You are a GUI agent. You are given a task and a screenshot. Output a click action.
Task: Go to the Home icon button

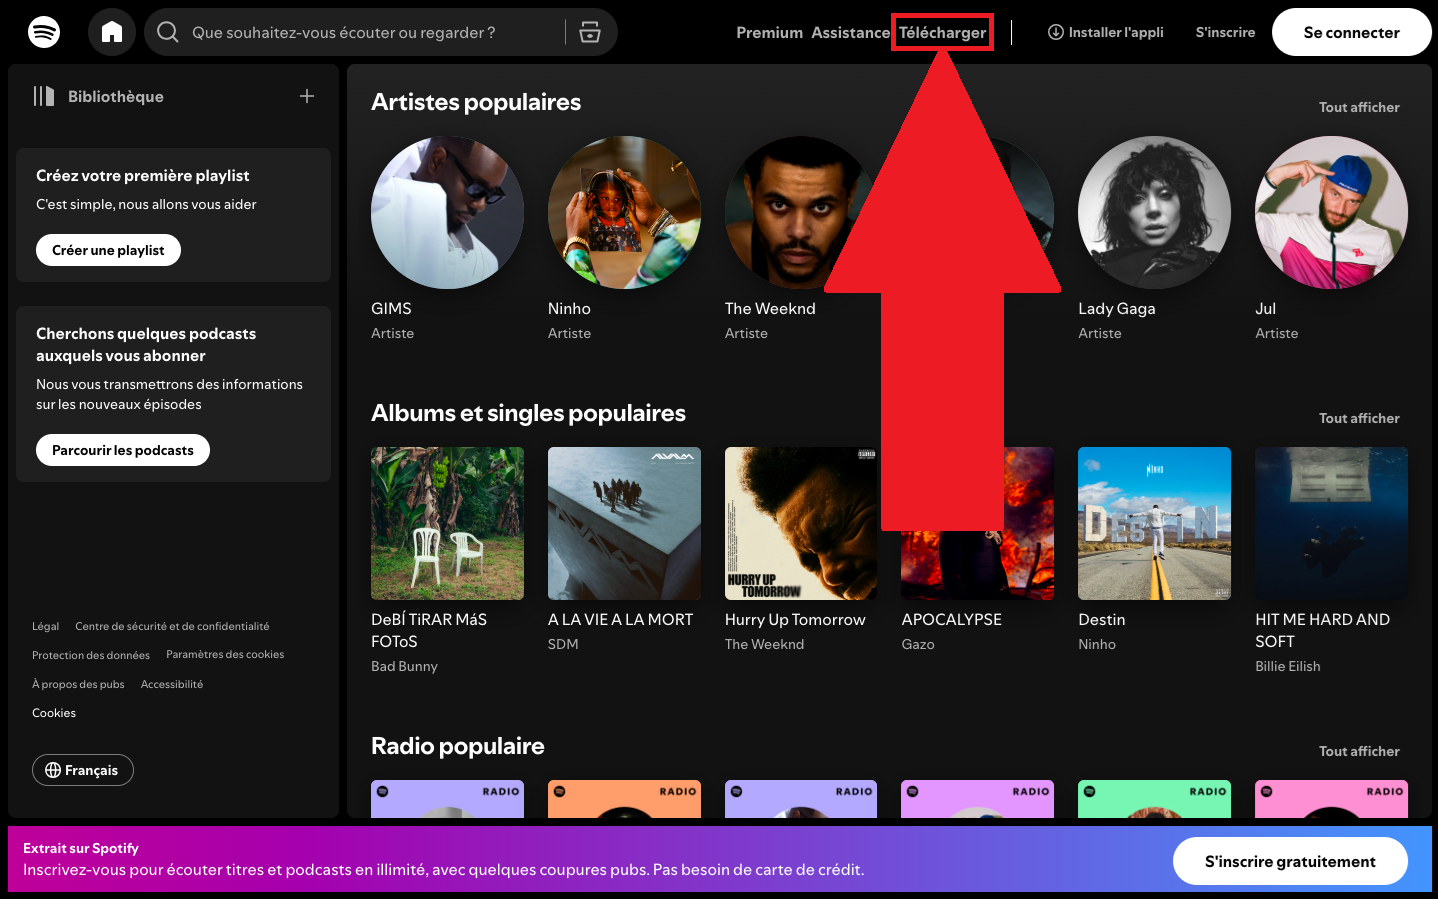[112, 32]
